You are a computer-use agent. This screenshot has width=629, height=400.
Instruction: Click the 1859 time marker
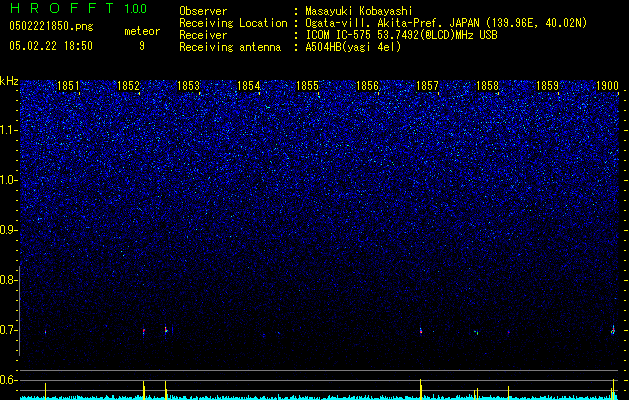547,86
